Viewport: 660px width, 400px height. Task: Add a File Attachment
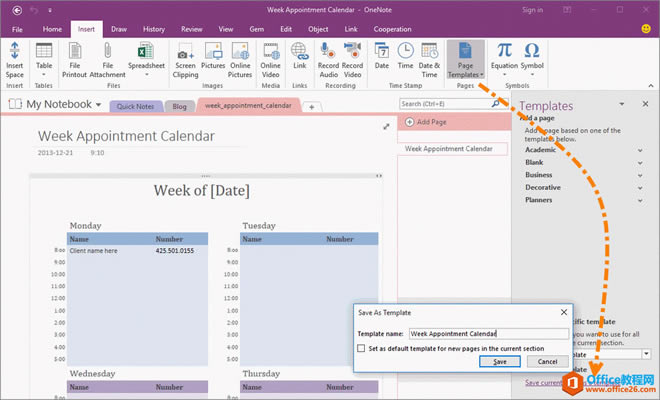[107, 60]
